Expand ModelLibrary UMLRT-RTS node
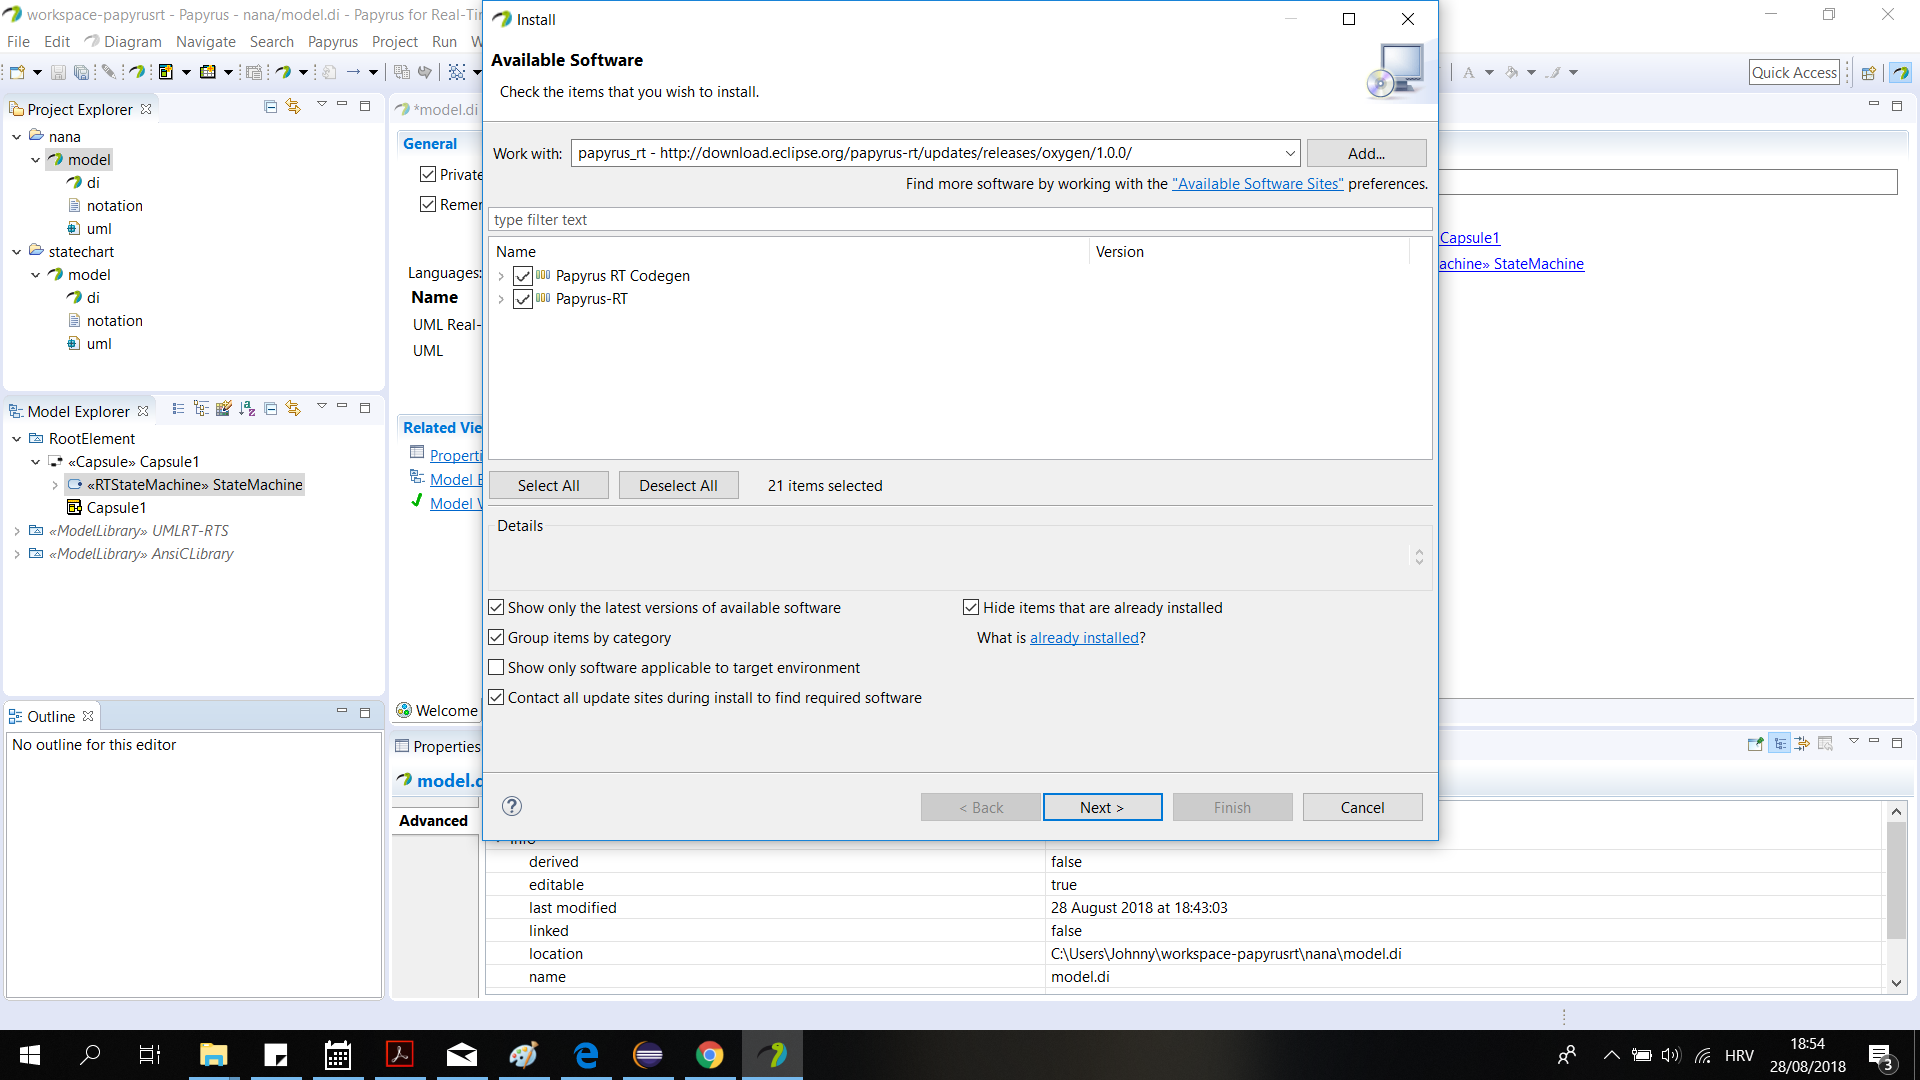1920x1080 pixels. pyautogui.click(x=16, y=531)
